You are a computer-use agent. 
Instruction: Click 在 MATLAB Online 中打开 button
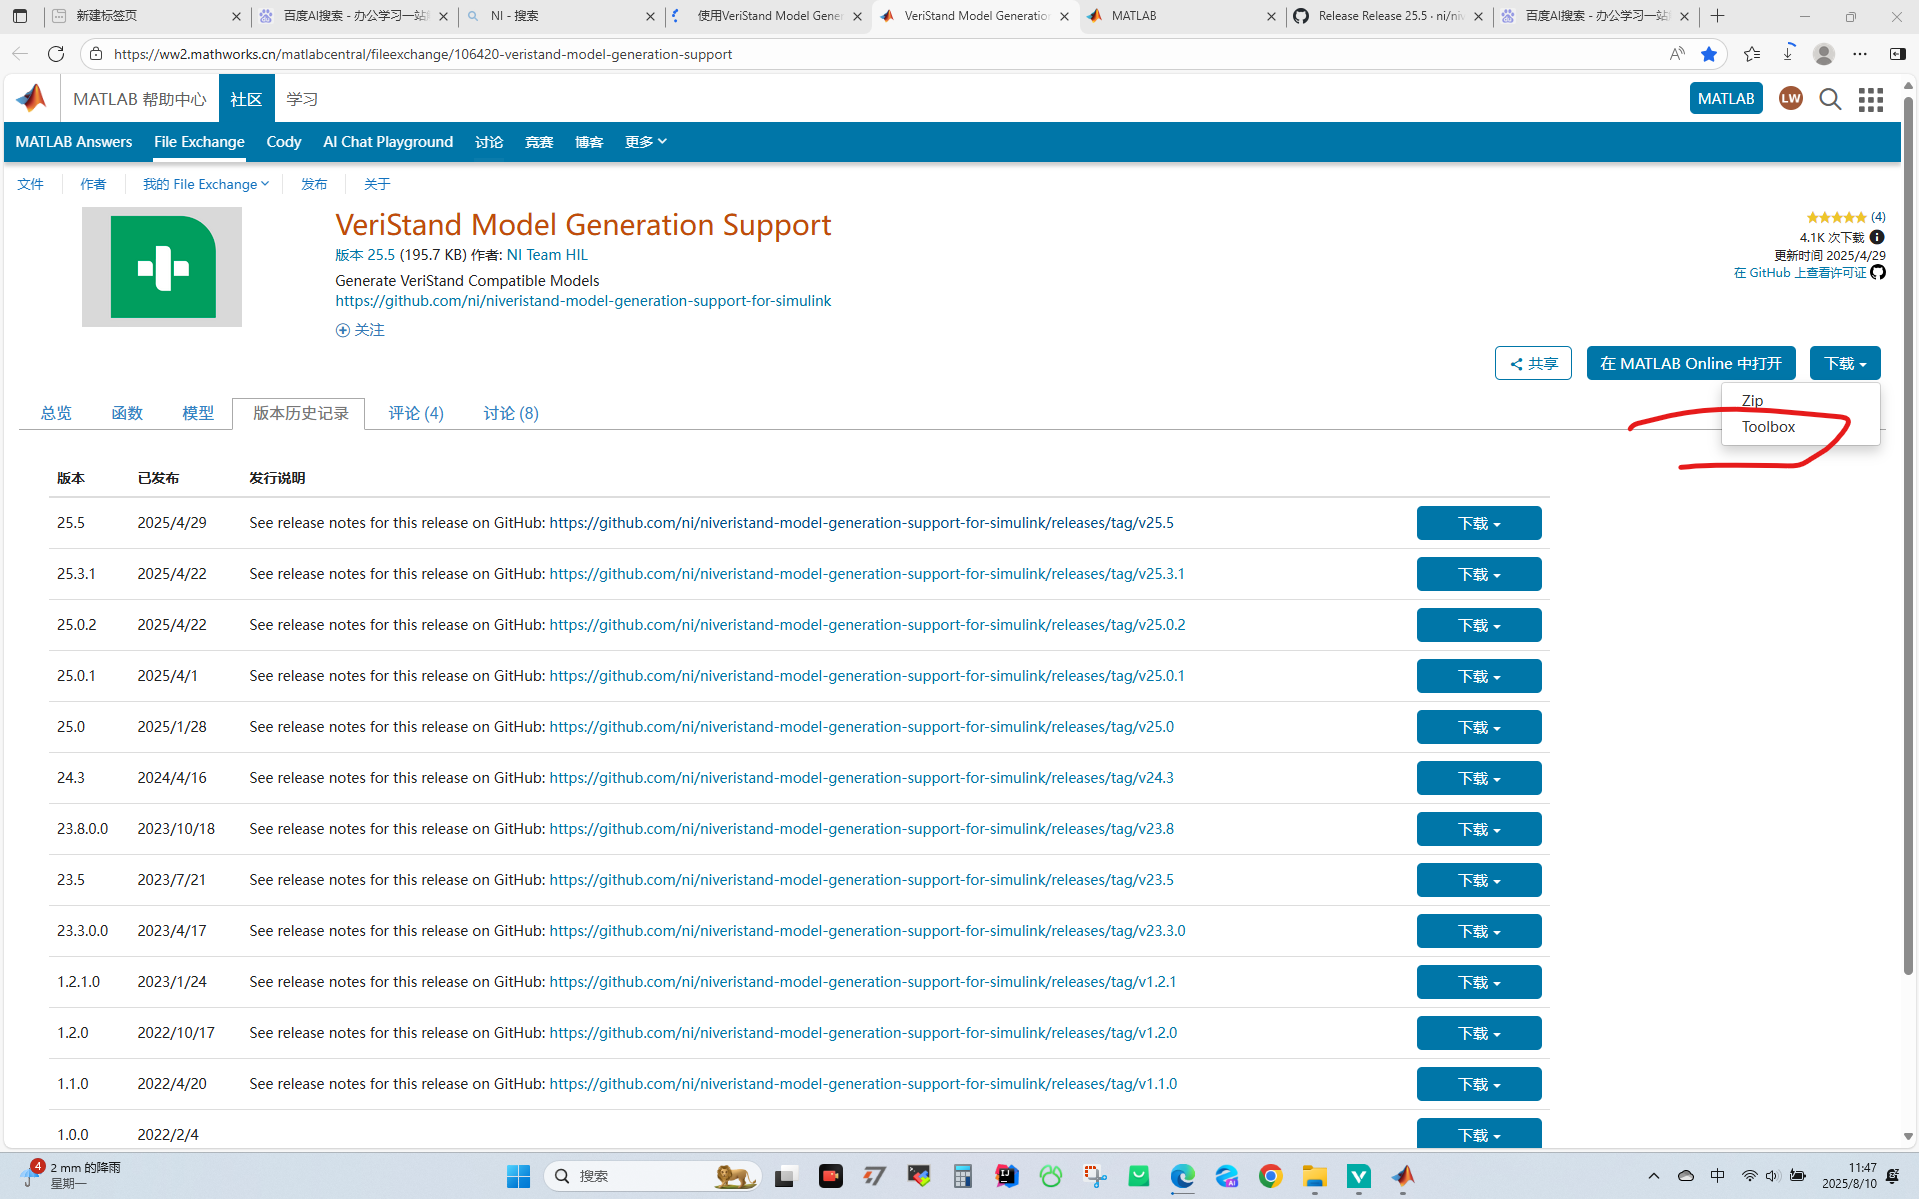coord(1690,363)
